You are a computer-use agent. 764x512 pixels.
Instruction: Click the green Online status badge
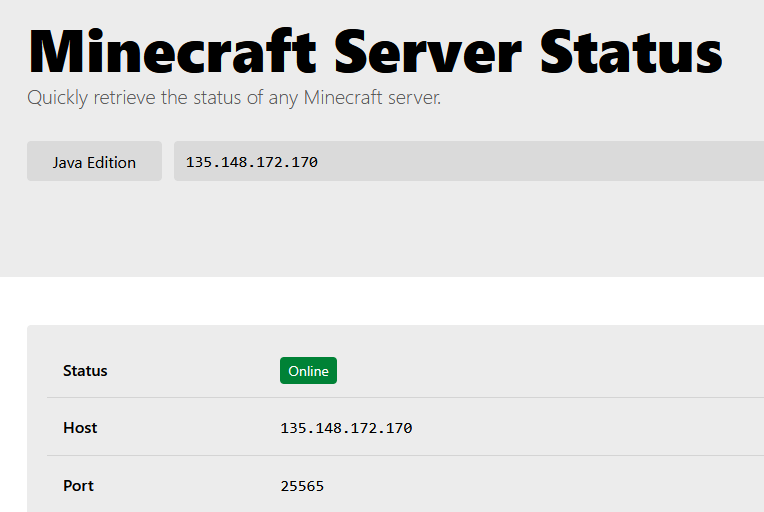pyautogui.click(x=308, y=371)
